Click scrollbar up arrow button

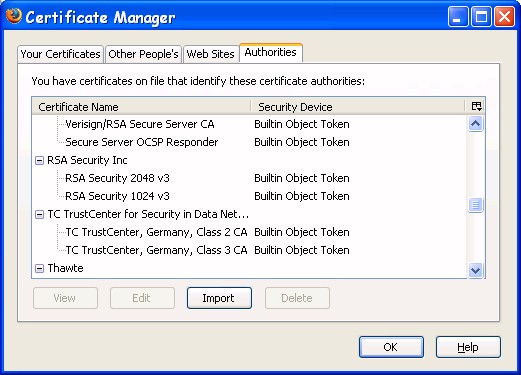coord(475,124)
